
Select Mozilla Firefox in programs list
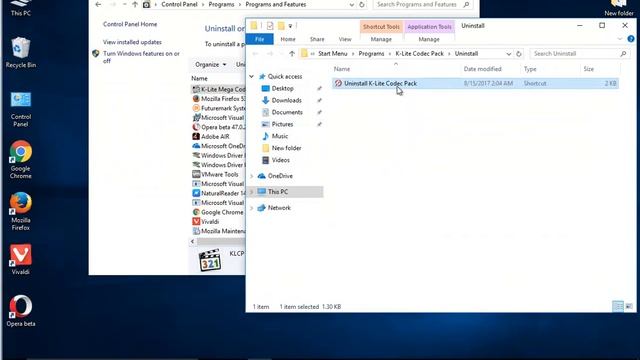coord(218,99)
